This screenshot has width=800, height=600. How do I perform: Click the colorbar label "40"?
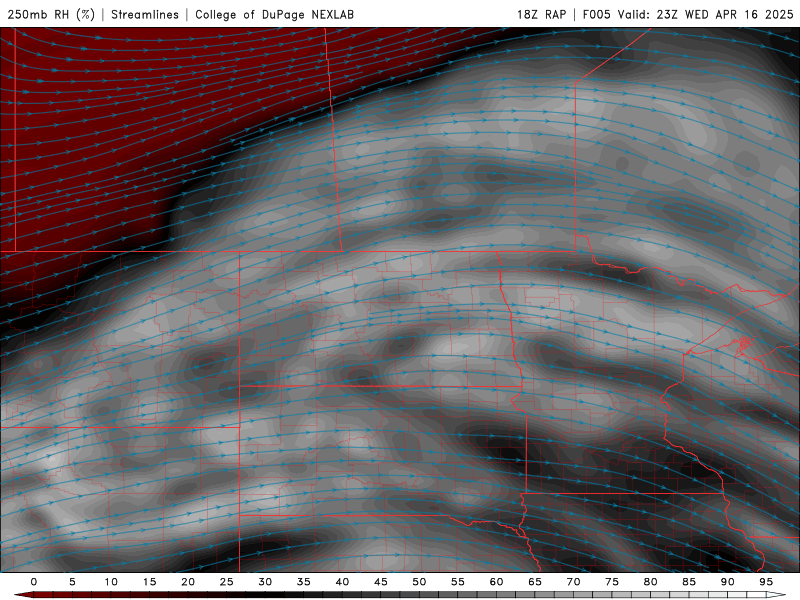pos(342,582)
